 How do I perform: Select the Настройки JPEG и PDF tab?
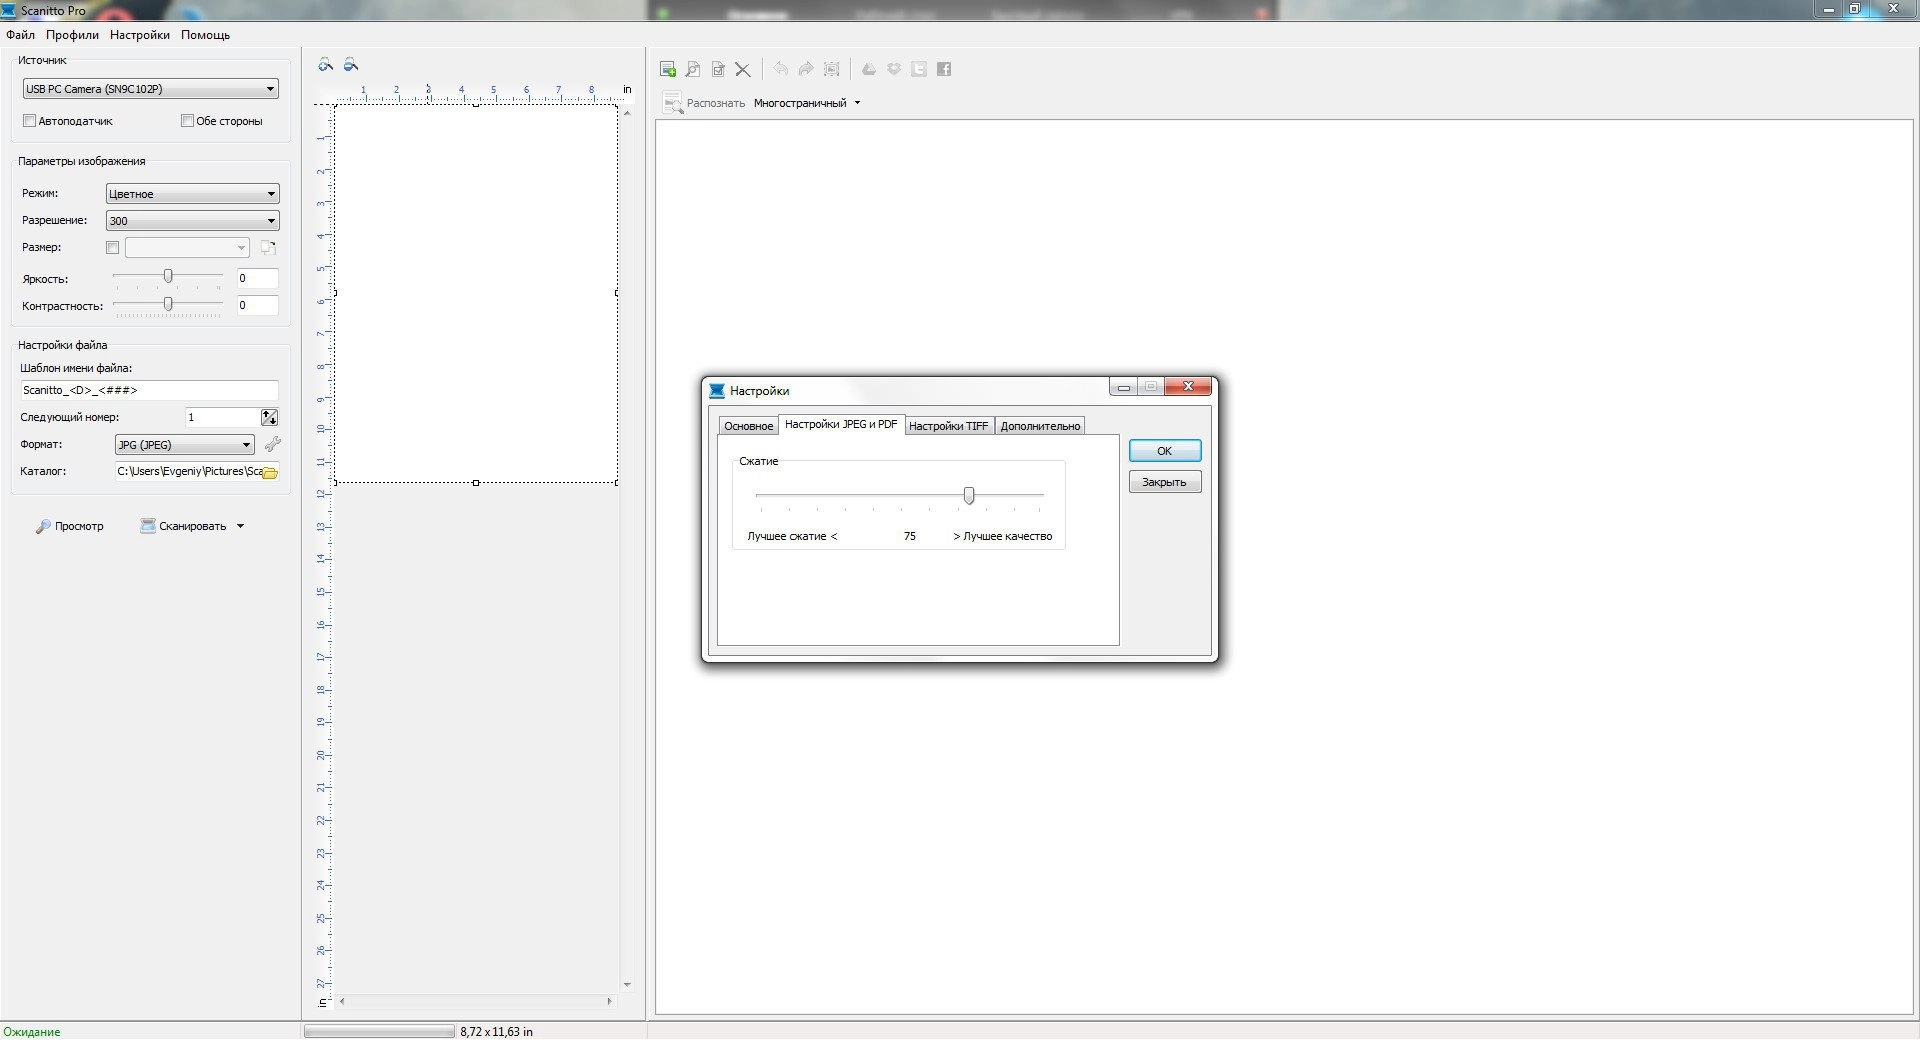tap(841, 424)
